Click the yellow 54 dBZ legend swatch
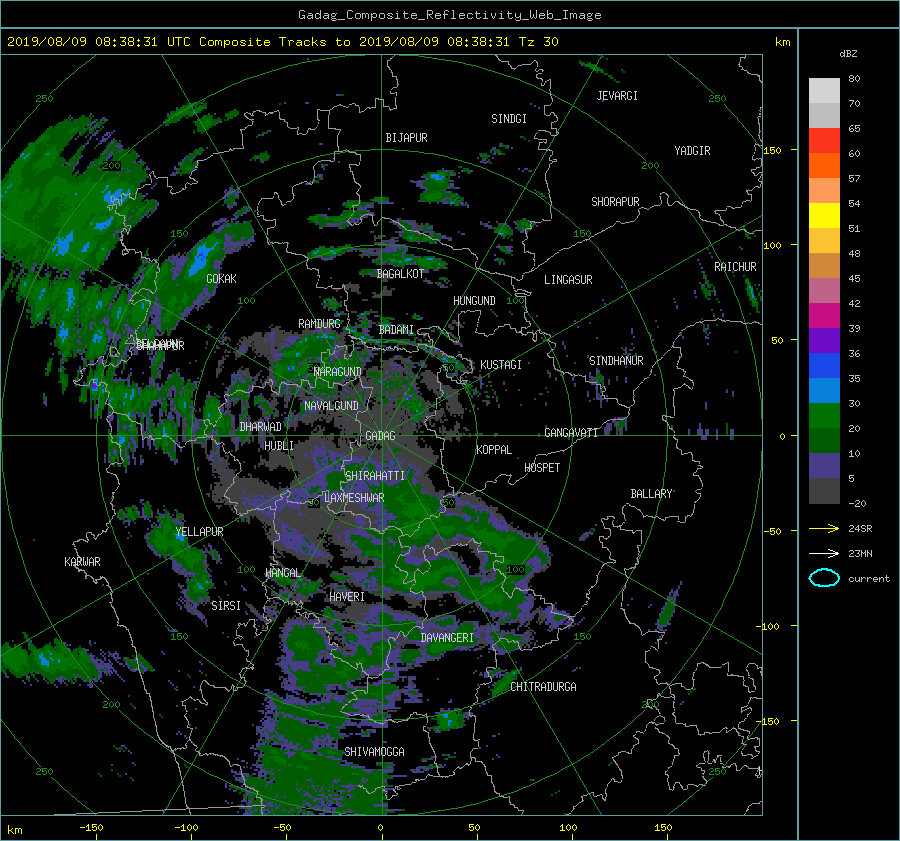Screen dimensions: 900x841 (x=824, y=215)
